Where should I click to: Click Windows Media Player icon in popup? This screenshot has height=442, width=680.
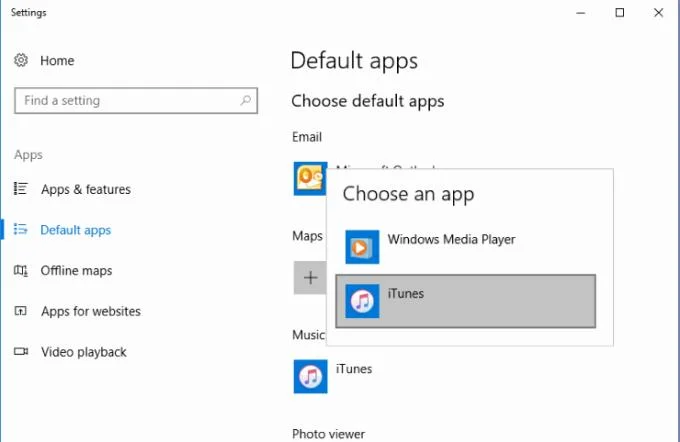click(x=362, y=247)
